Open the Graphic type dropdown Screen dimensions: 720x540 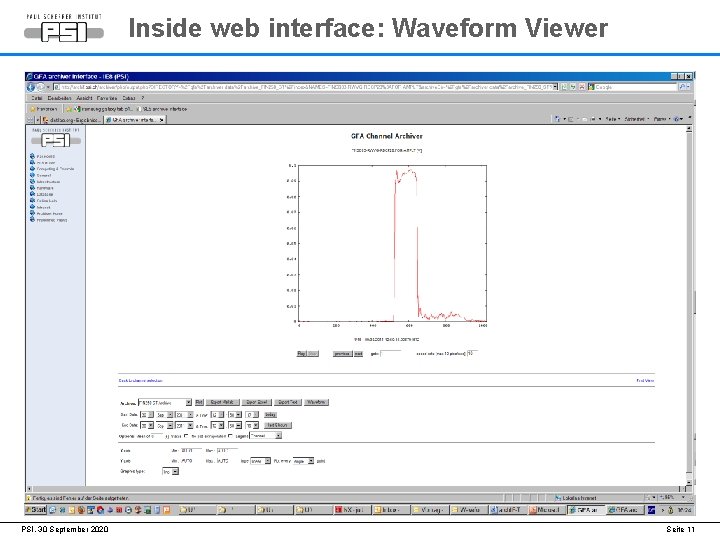(170, 472)
